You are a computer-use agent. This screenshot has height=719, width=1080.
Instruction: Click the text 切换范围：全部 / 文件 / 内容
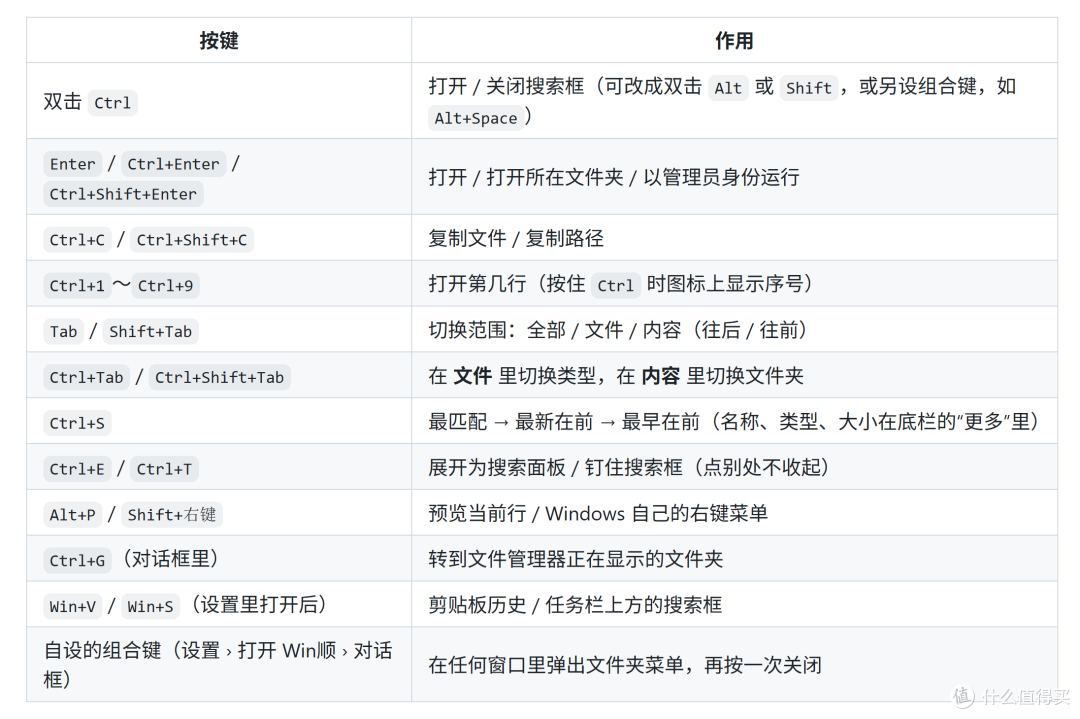[x=554, y=330]
